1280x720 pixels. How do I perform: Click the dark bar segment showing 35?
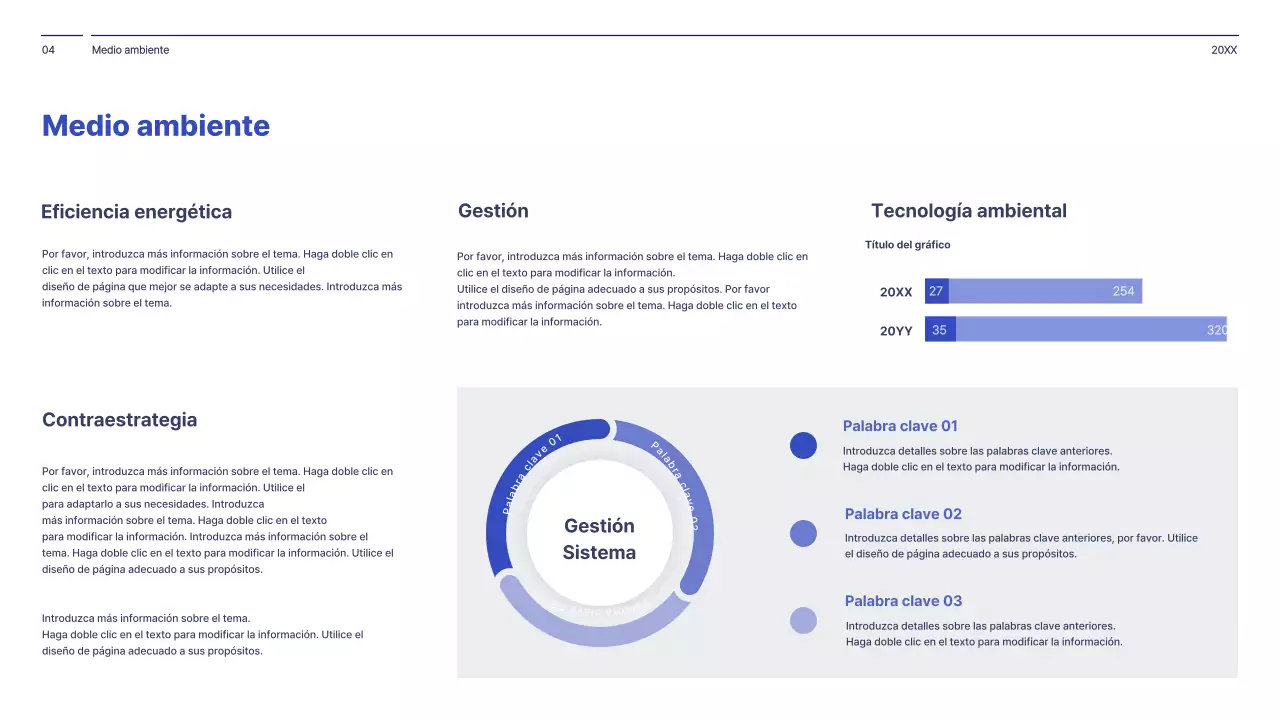940,330
